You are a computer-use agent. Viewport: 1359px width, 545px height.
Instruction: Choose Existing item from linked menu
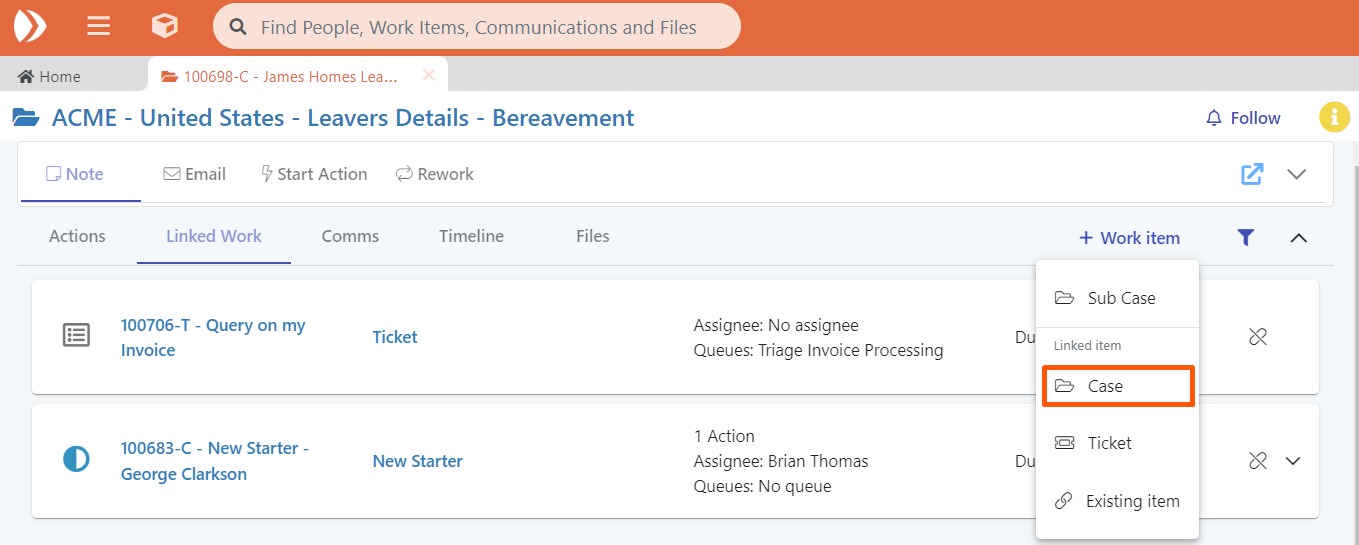[1118, 501]
